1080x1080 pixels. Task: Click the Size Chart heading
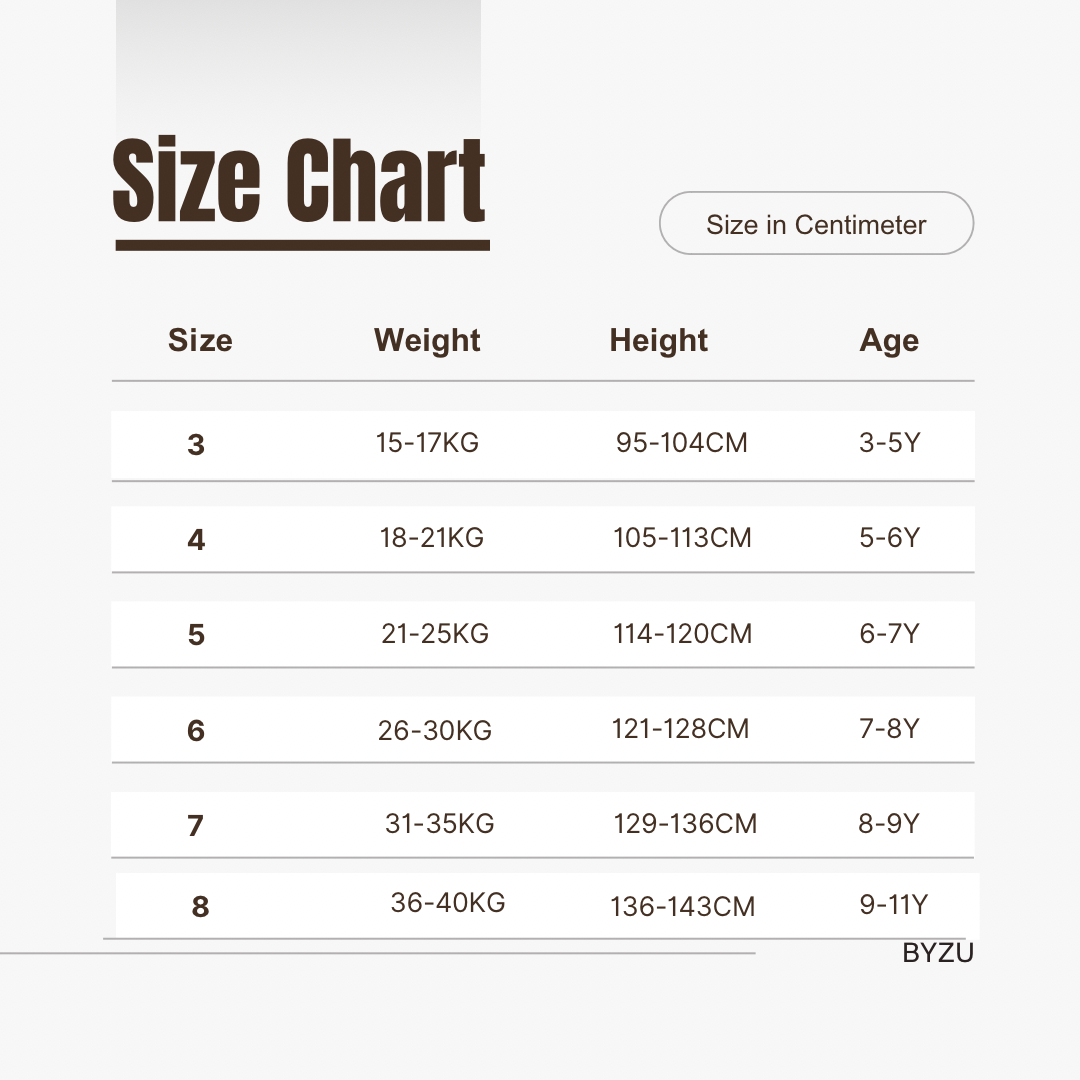click(300, 180)
